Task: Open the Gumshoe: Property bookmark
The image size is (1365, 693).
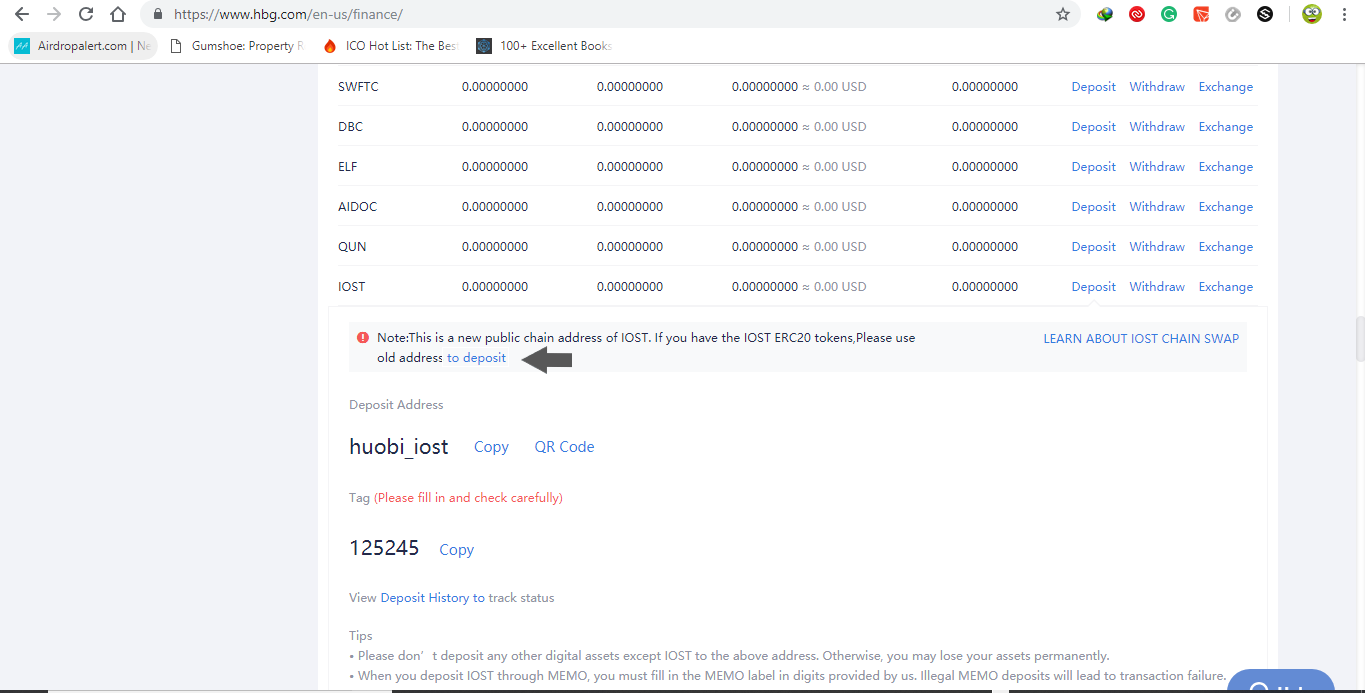Action: pos(238,46)
